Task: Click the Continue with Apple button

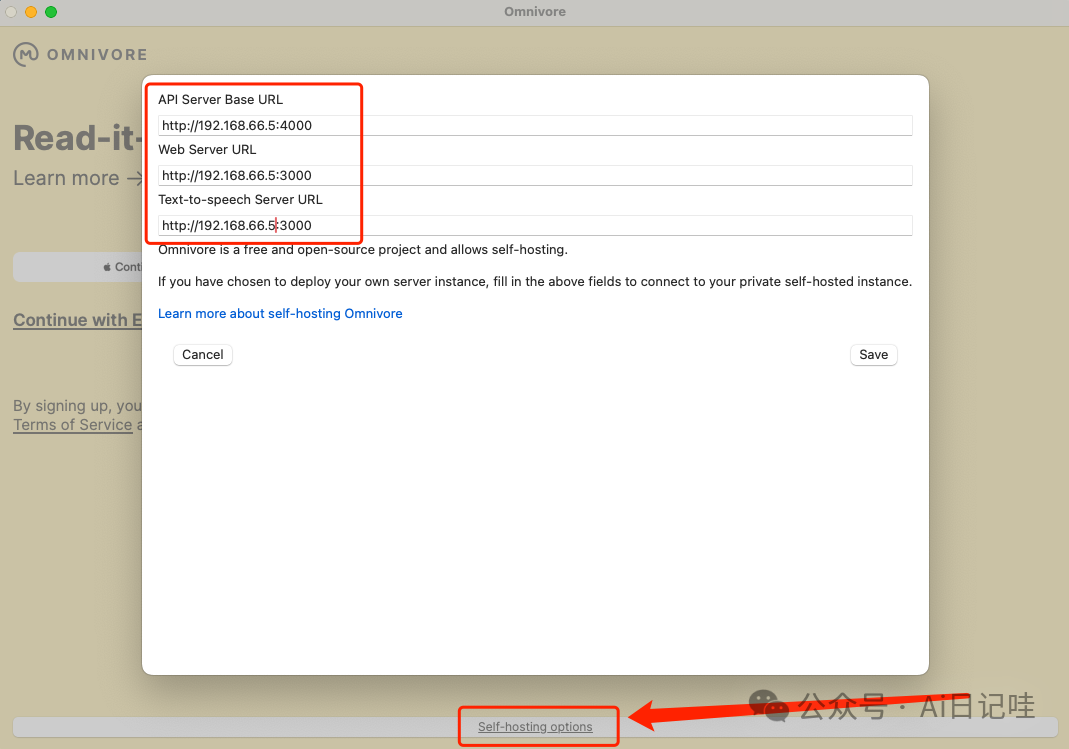Action: tap(77, 267)
